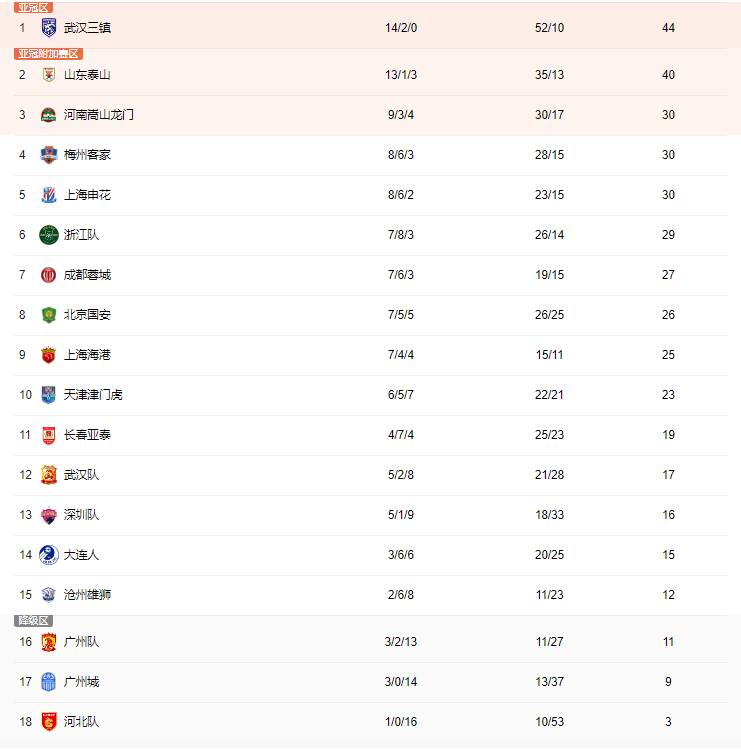Click the 亚冠区 zone label
Image resolution: width=741 pixels, height=749 pixels.
click(33, 7)
